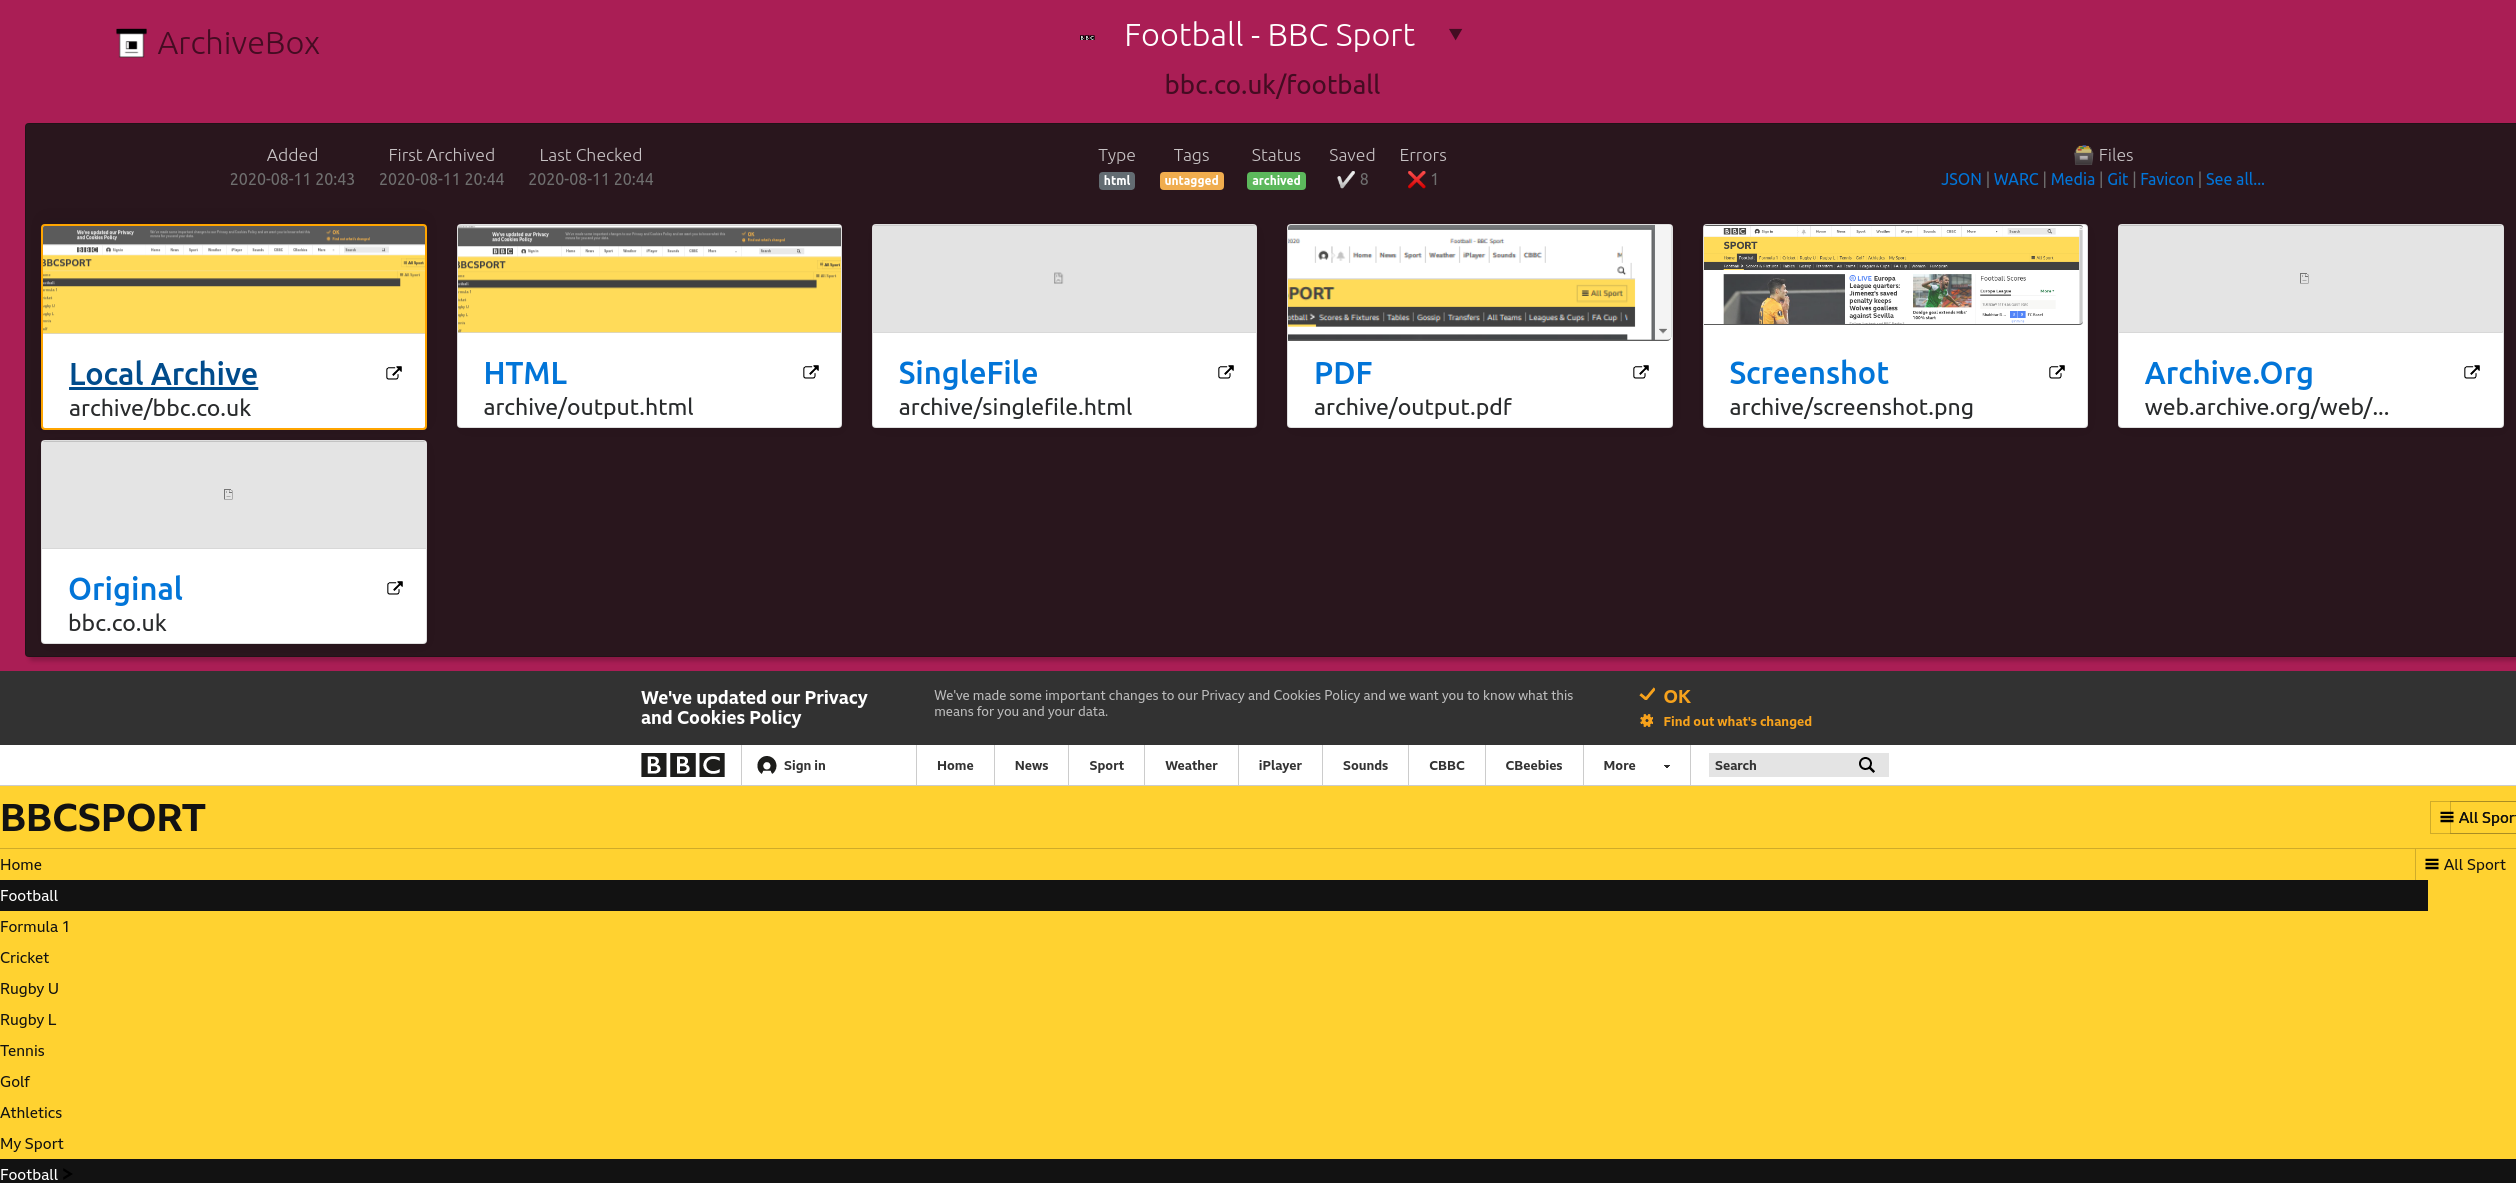Open the iPlayer navigation item

1279,765
